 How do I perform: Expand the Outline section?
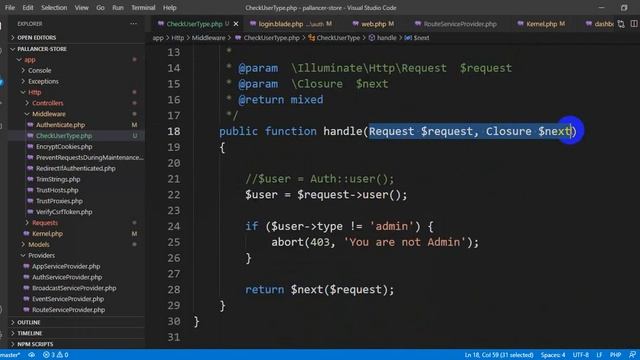pyautogui.click(x=76, y=322)
